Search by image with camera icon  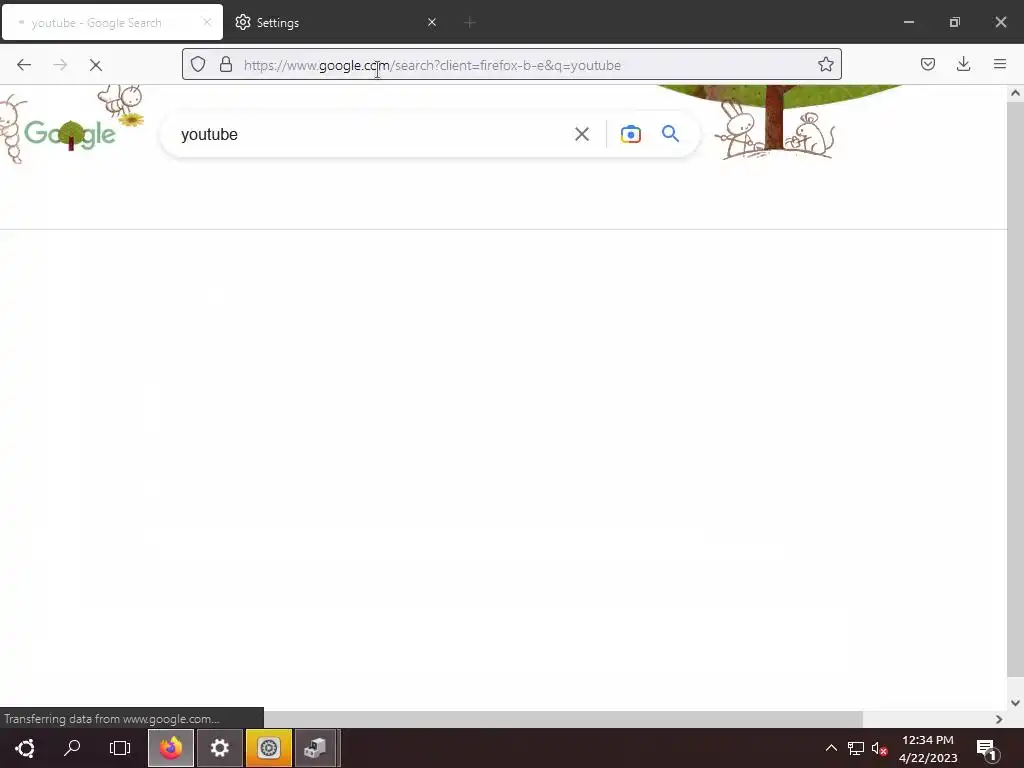point(630,135)
